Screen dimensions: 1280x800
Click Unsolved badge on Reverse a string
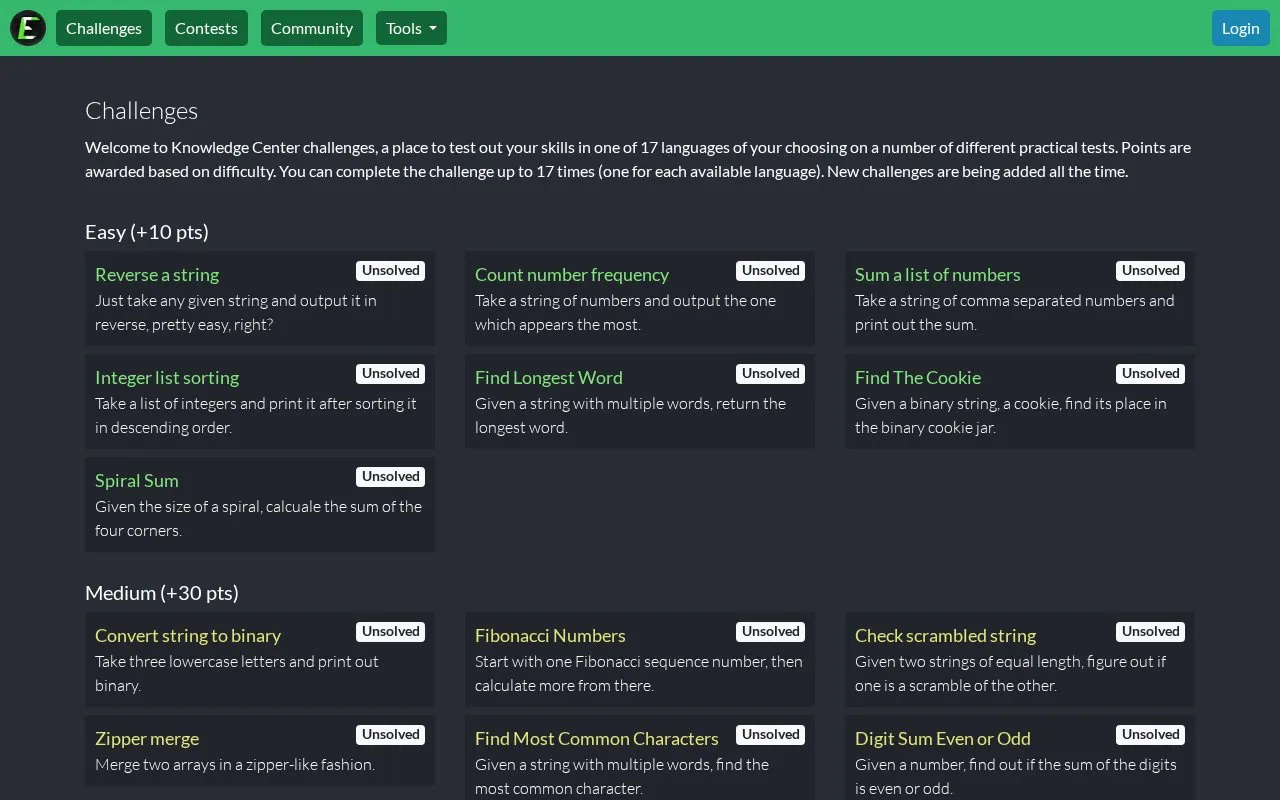pos(391,271)
